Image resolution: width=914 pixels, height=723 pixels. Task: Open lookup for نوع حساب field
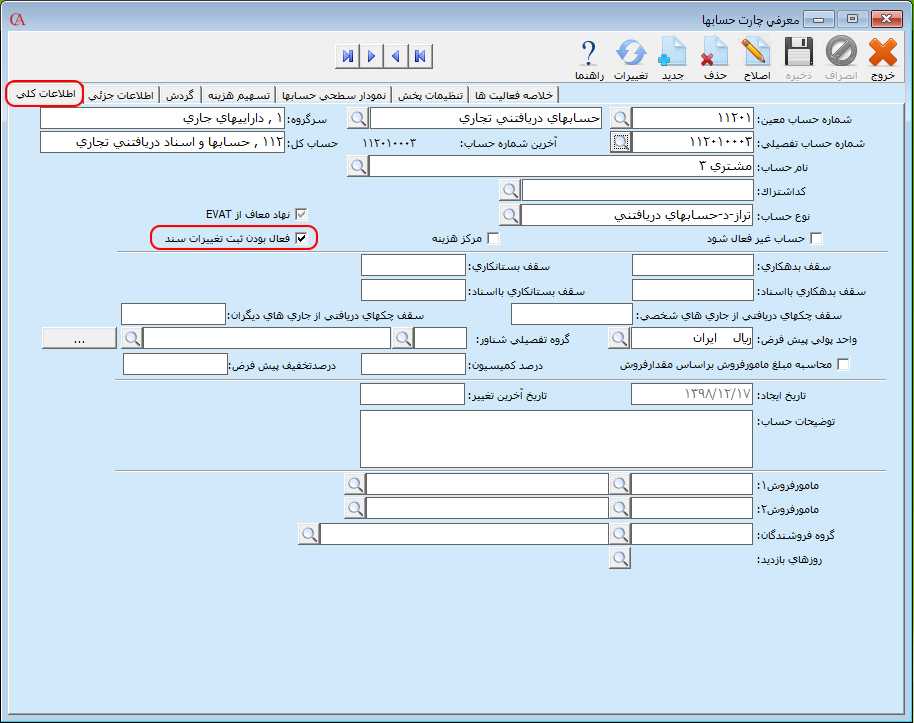(510, 215)
